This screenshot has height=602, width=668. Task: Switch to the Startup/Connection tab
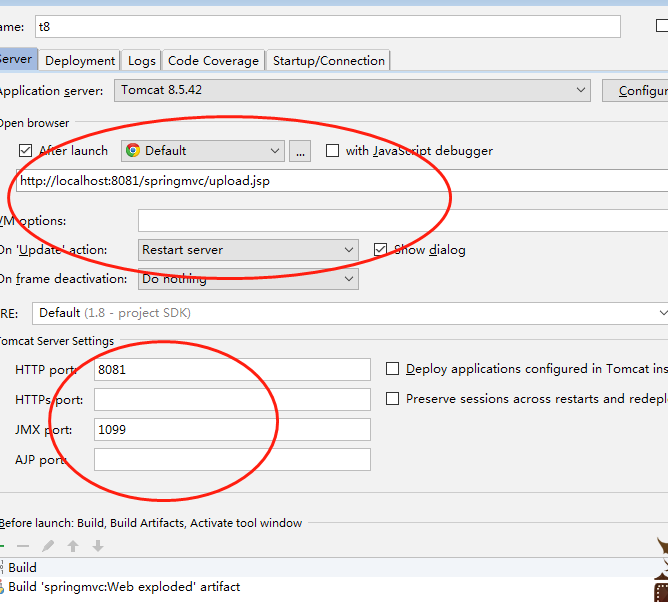328,60
